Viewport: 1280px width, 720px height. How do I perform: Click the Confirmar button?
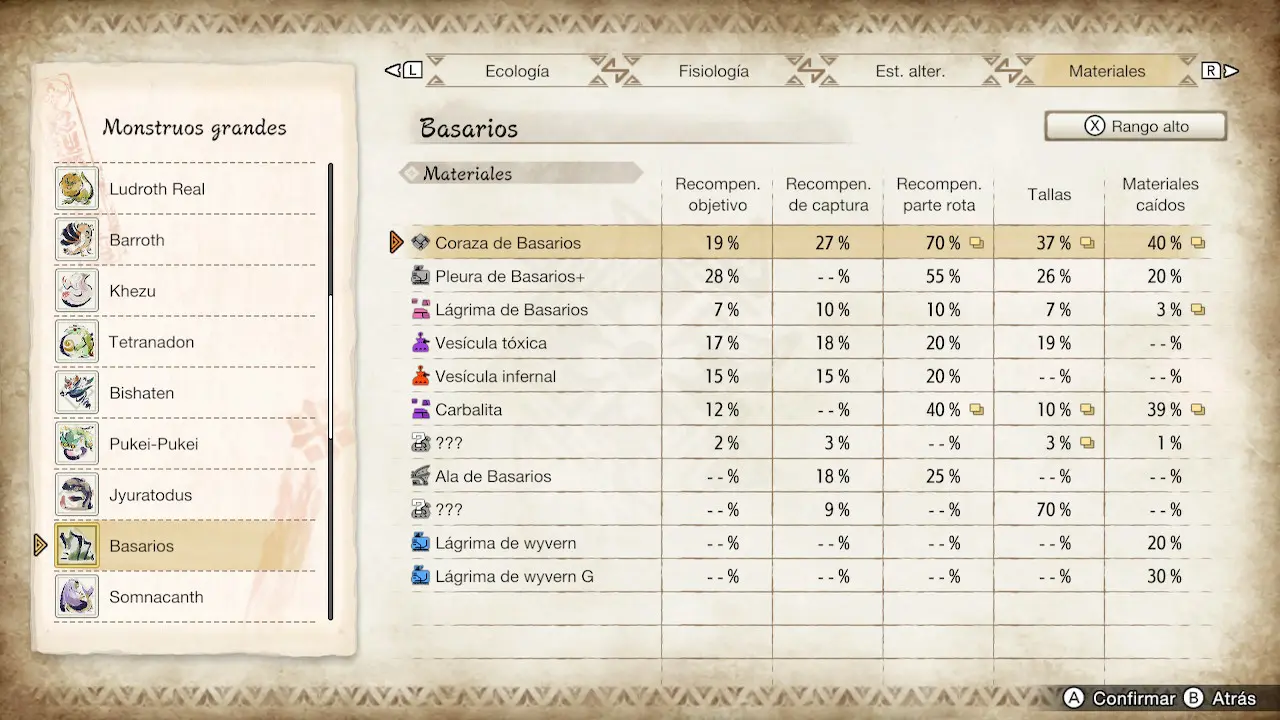[x=1119, y=698]
